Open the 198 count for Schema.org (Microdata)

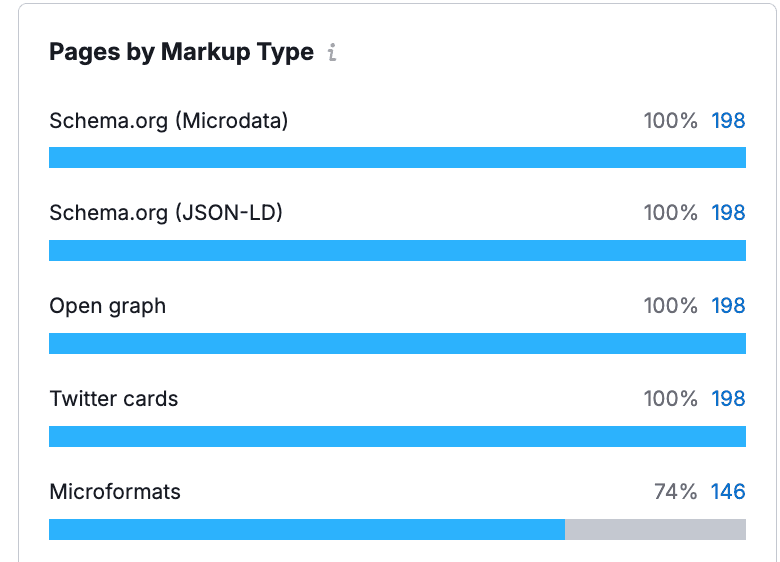pyautogui.click(x=728, y=121)
